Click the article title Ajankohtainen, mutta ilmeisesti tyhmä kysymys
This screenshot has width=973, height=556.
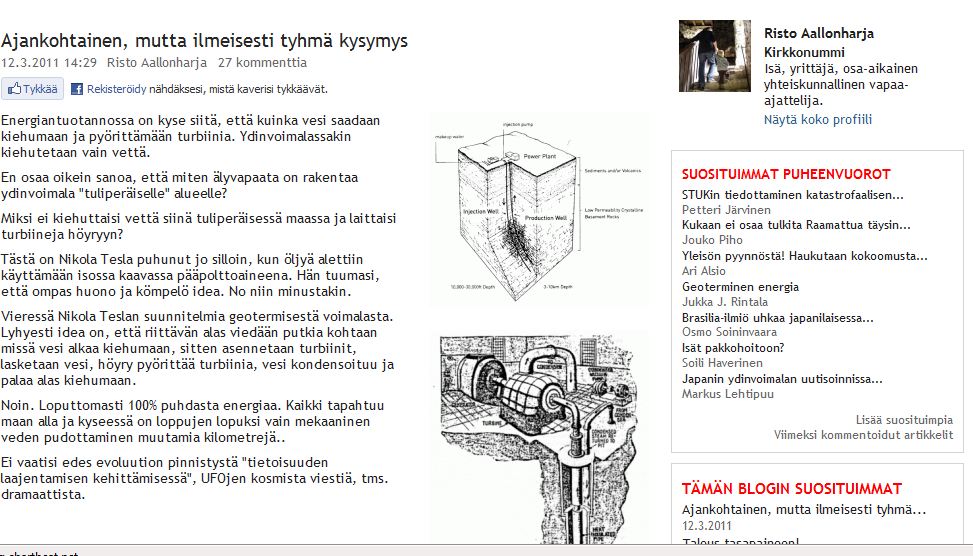(204, 41)
